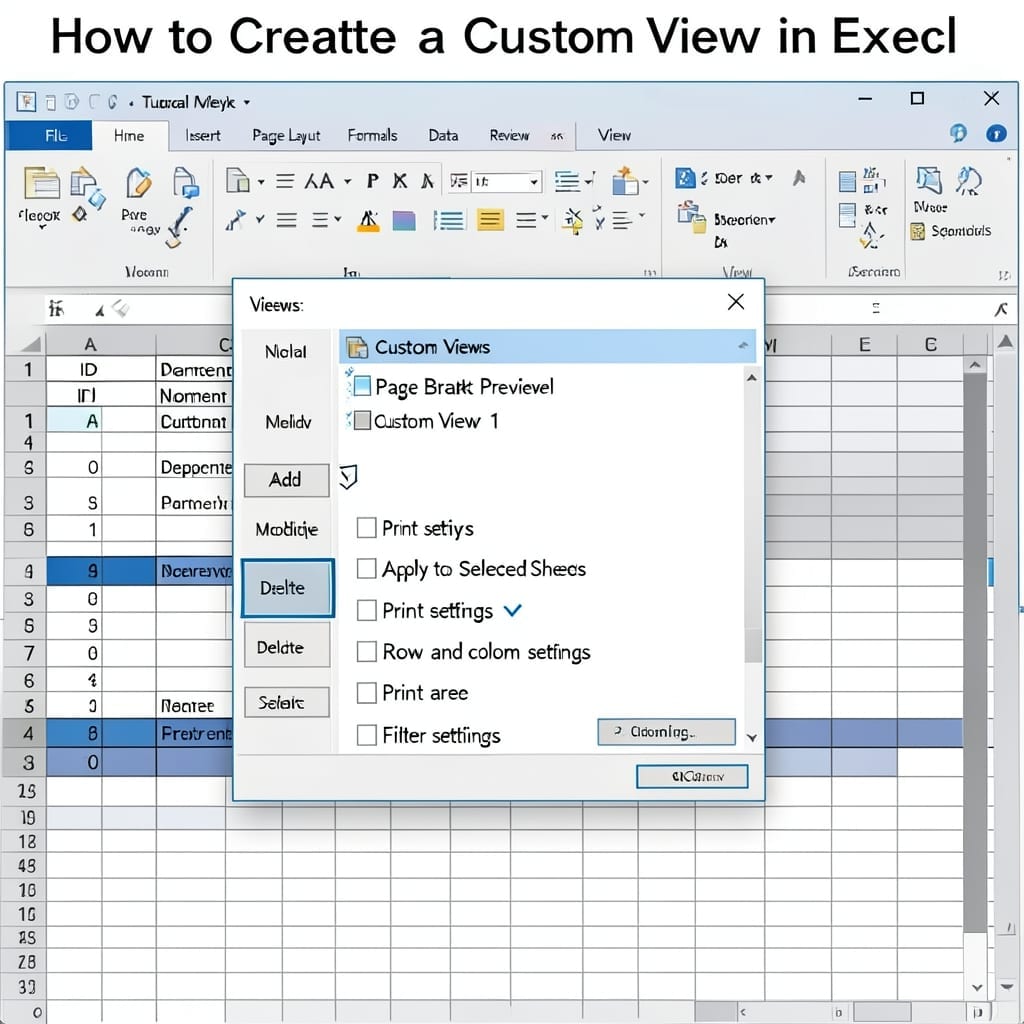Toggle the Print settings checkbox
The image size is (1024, 1024).
point(366,610)
